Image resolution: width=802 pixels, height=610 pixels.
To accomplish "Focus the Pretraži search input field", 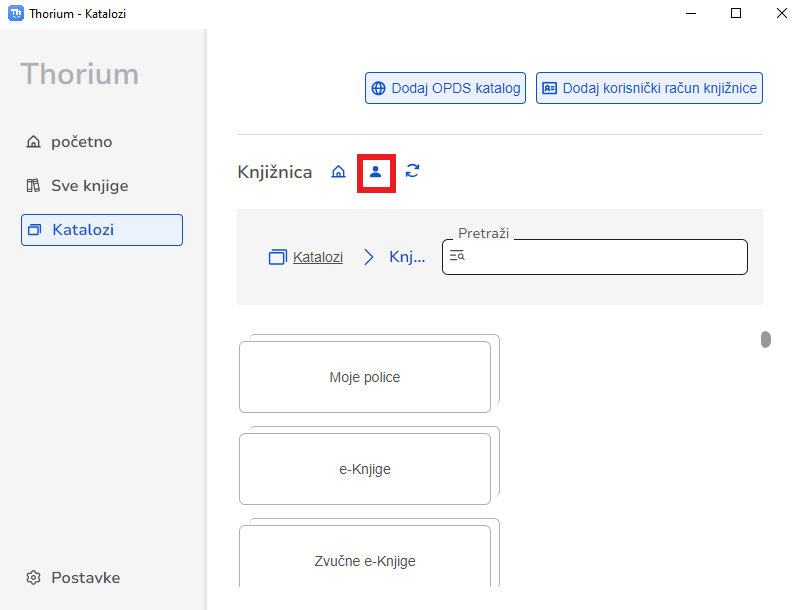I will click(605, 257).
